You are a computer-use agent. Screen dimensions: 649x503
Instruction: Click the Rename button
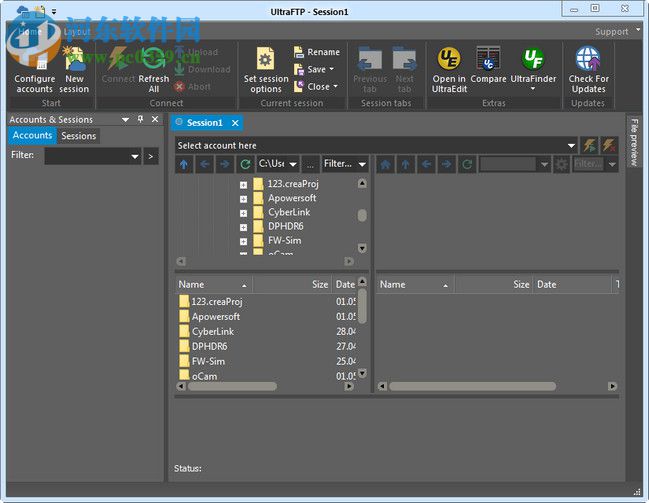(315, 52)
